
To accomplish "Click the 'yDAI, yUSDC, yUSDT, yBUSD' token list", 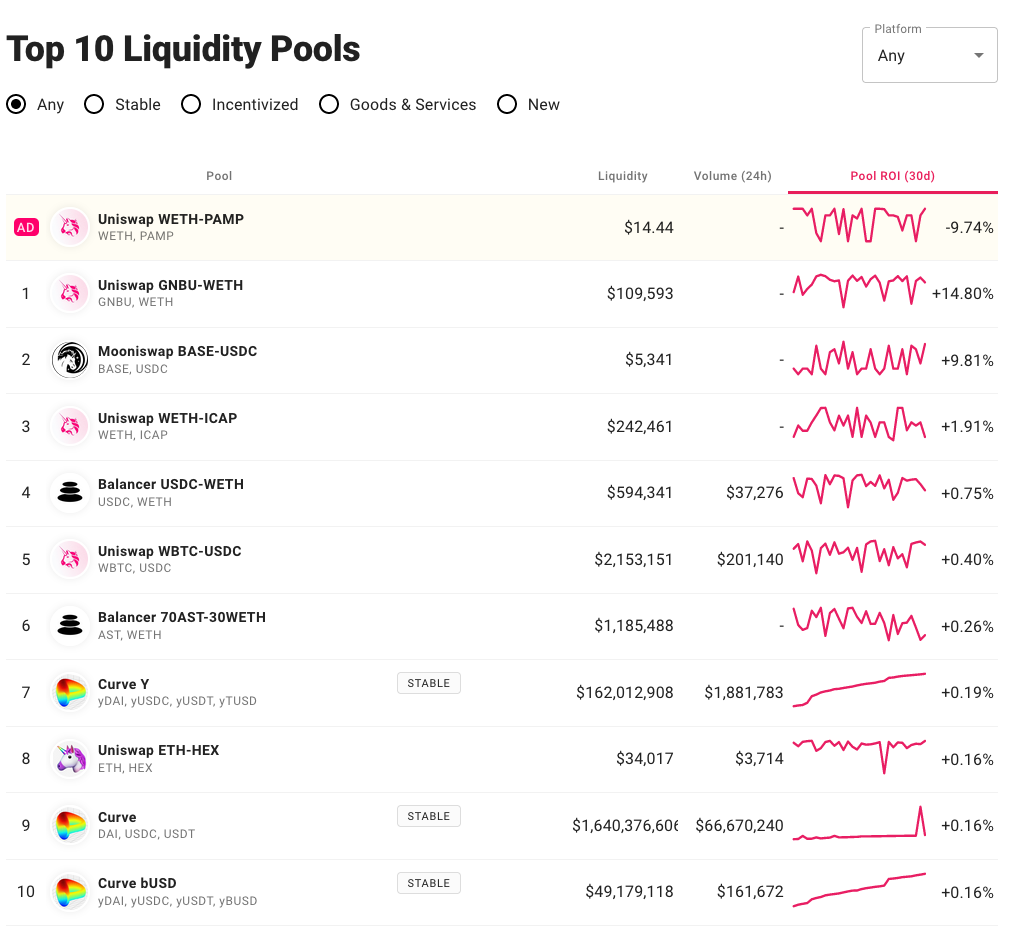I will [178, 901].
